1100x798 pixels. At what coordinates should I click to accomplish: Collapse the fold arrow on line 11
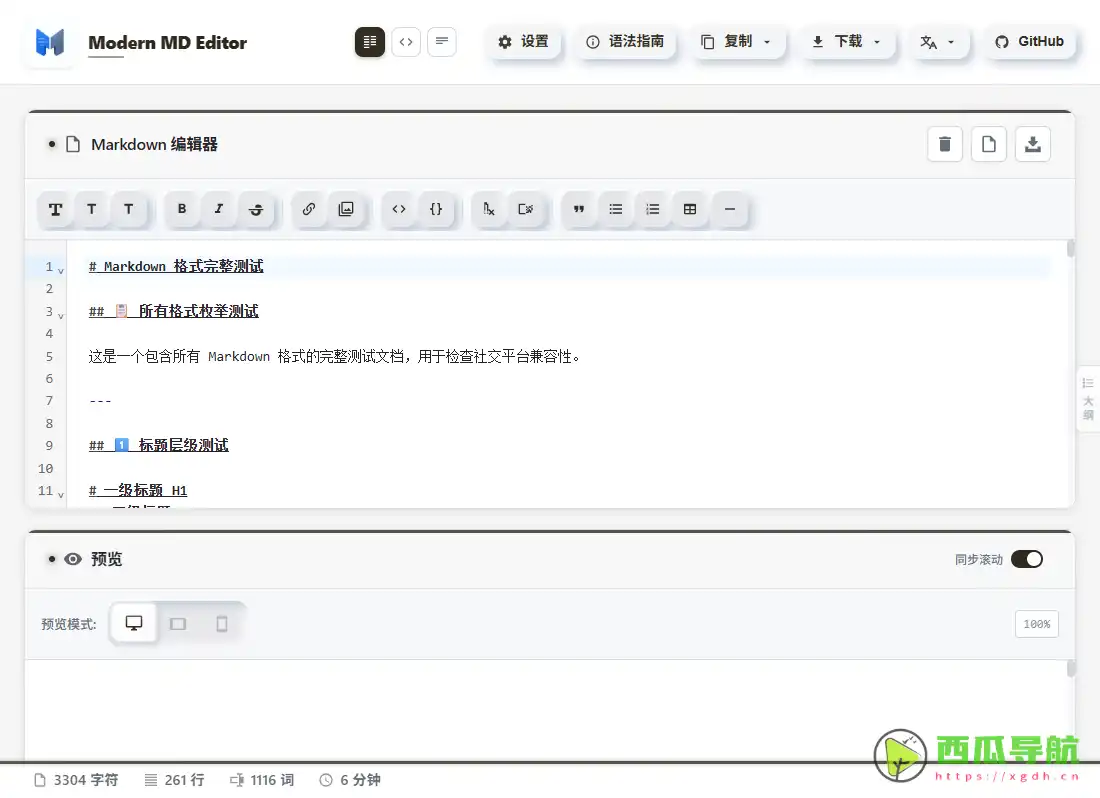pos(61,495)
